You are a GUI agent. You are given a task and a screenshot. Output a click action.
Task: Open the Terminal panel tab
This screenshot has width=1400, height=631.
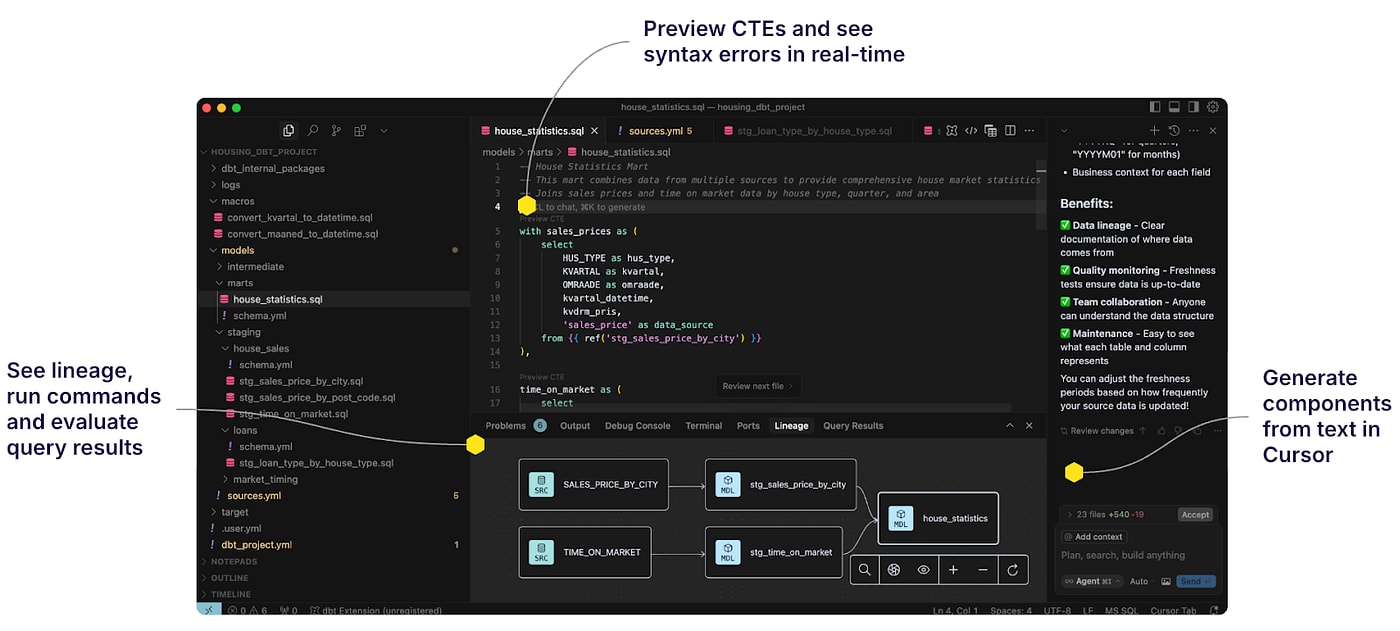pos(704,425)
